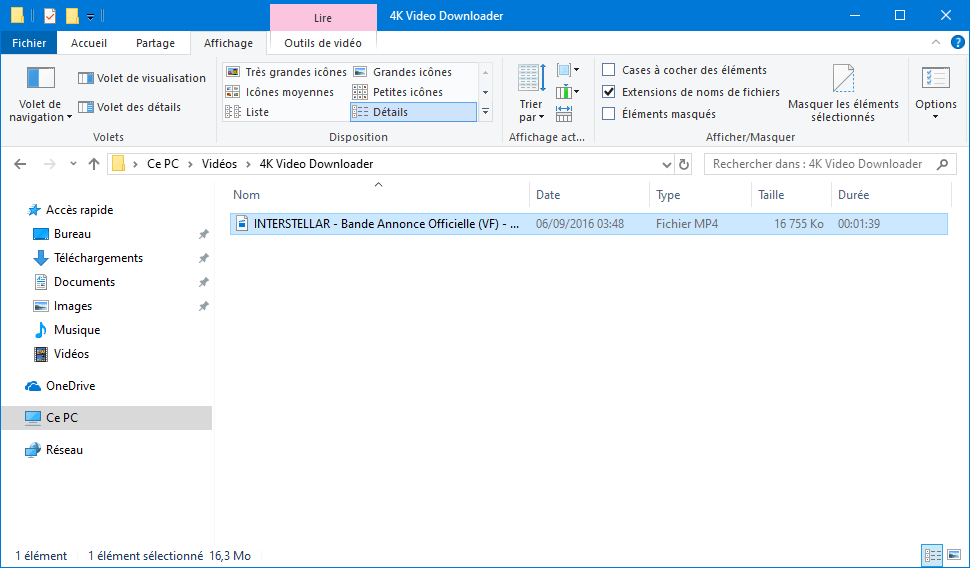Image resolution: width=970 pixels, height=568 pixels.
Task: Open the Outils de vidéo tab
Action: (x=323, y=43)
